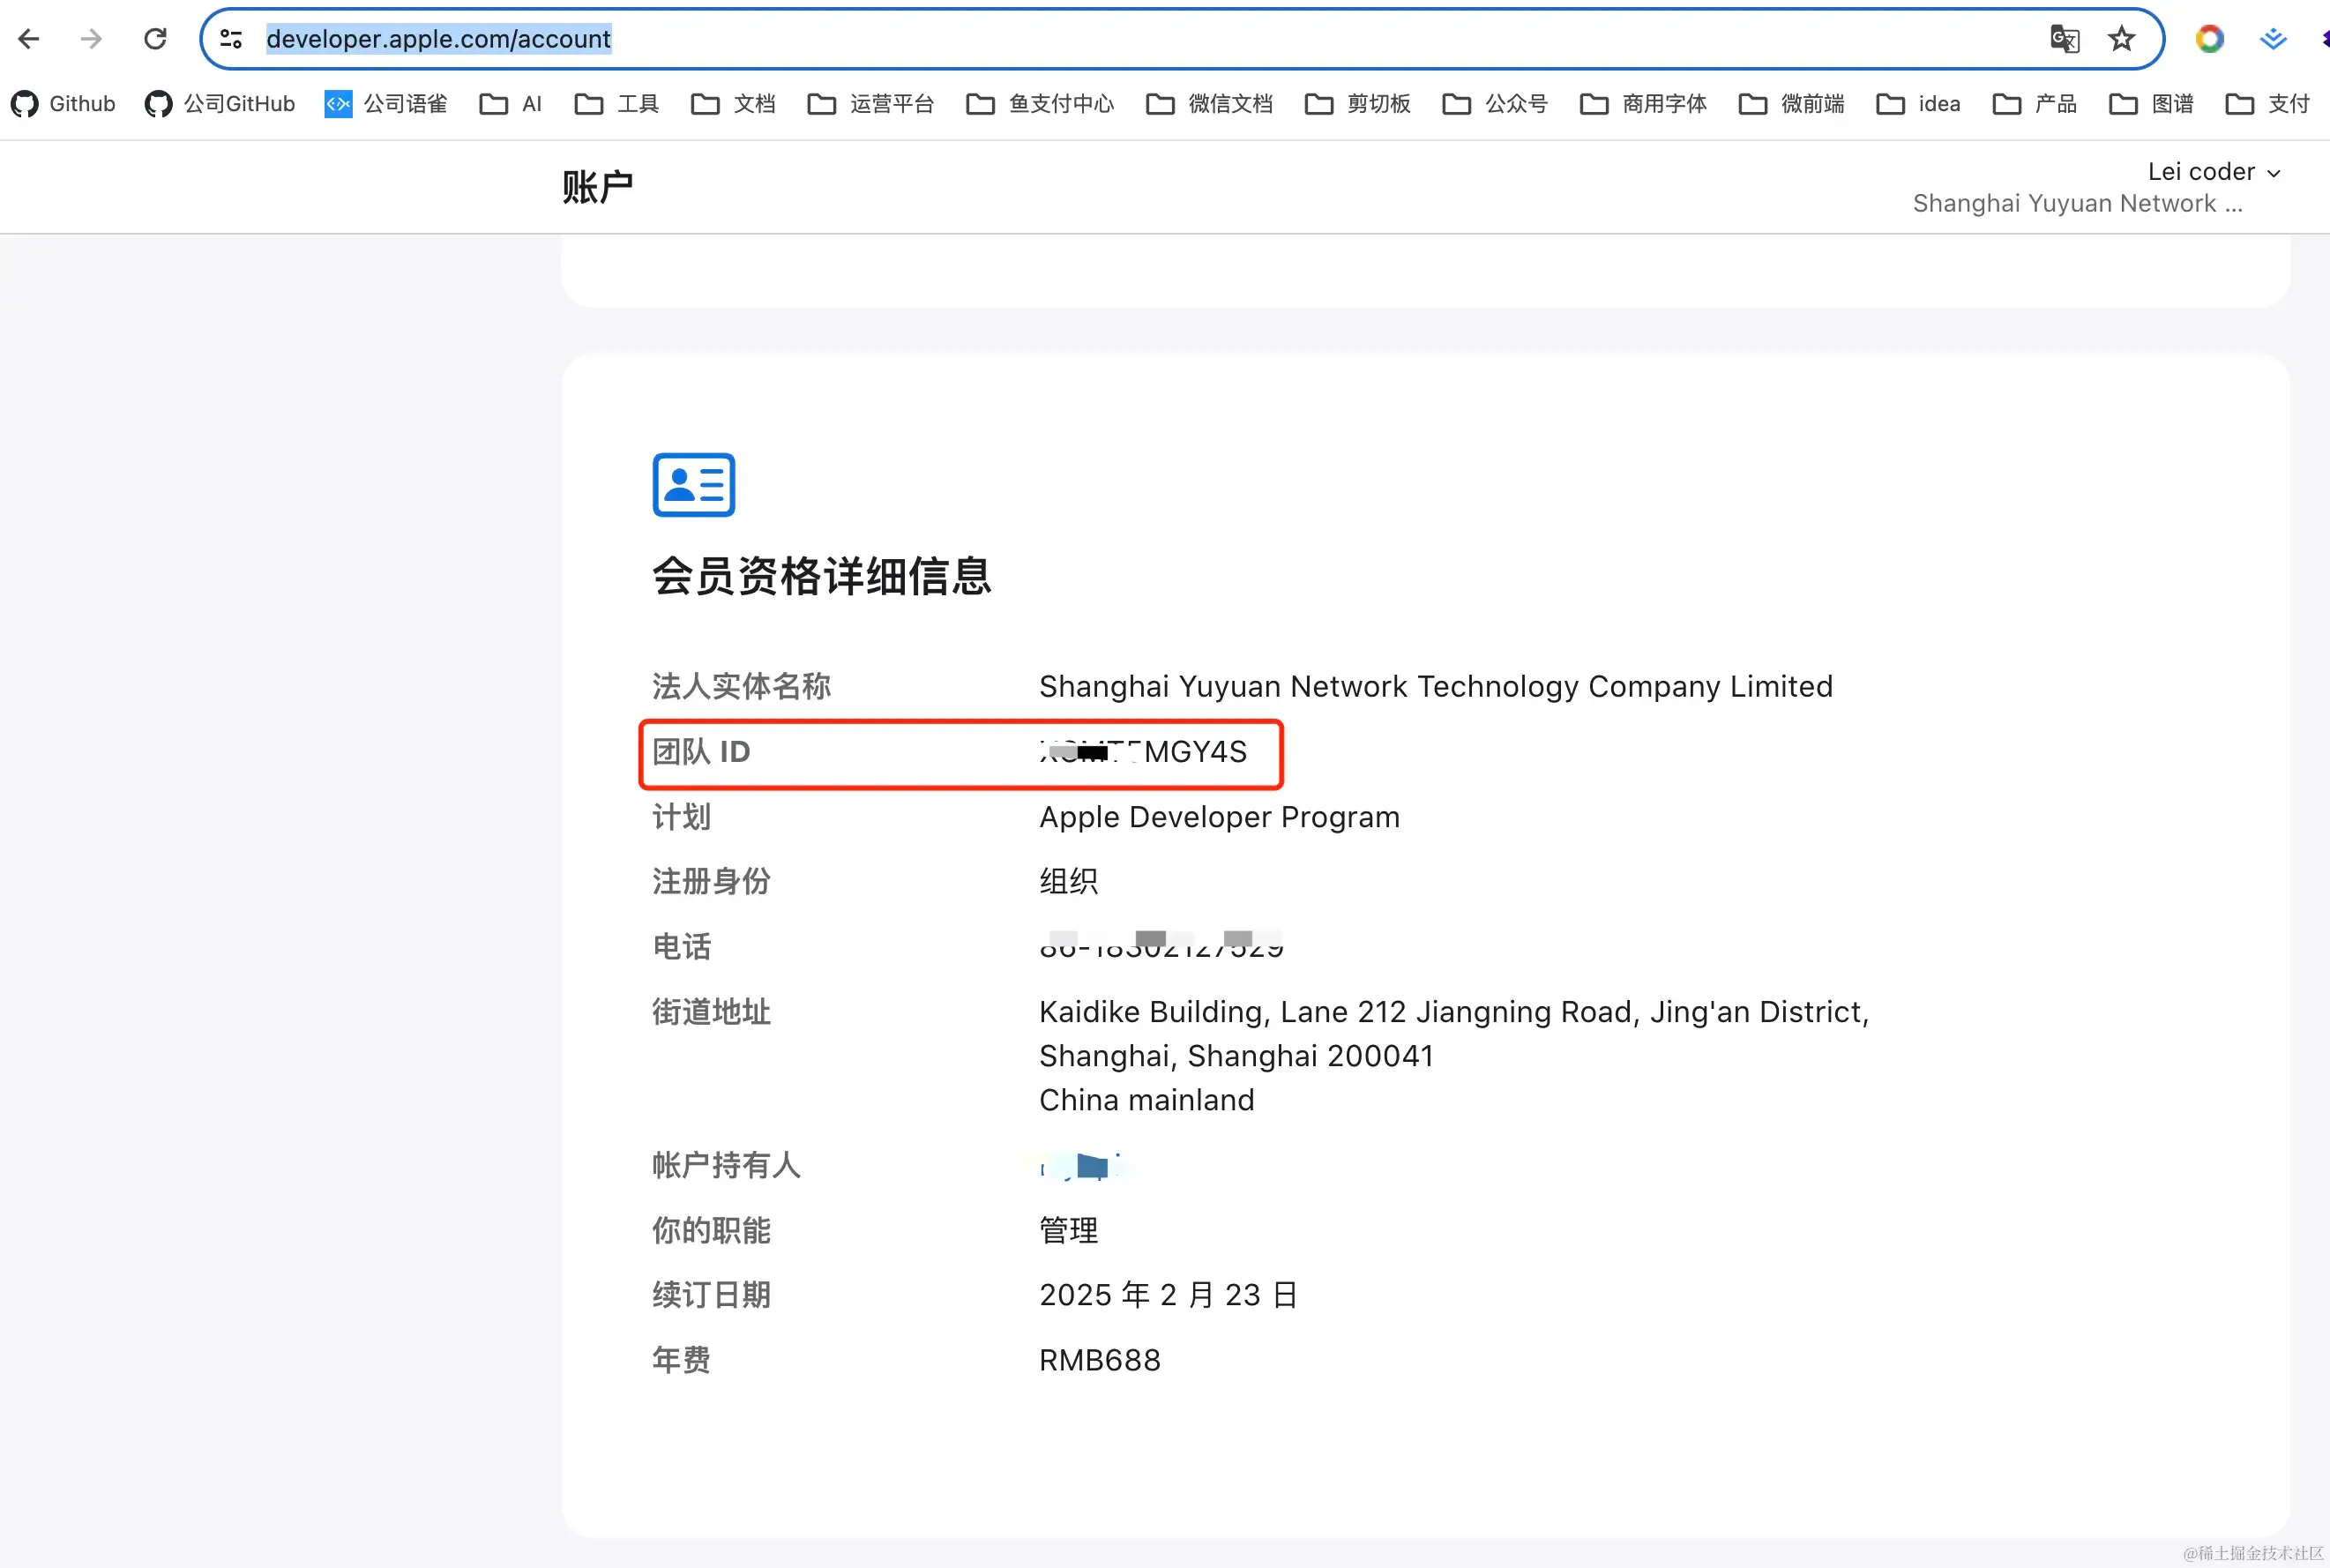Open the 文档 bookmarks folder
This screenshot has width=2330, height=1568.
point(733,104)
